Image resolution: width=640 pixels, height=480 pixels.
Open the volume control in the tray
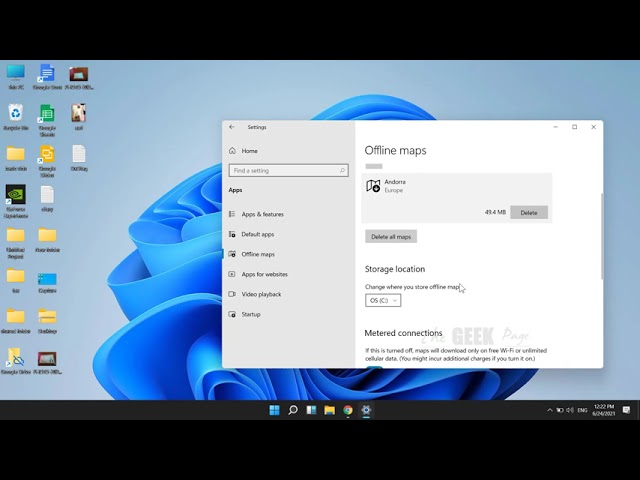click(570, 410)
